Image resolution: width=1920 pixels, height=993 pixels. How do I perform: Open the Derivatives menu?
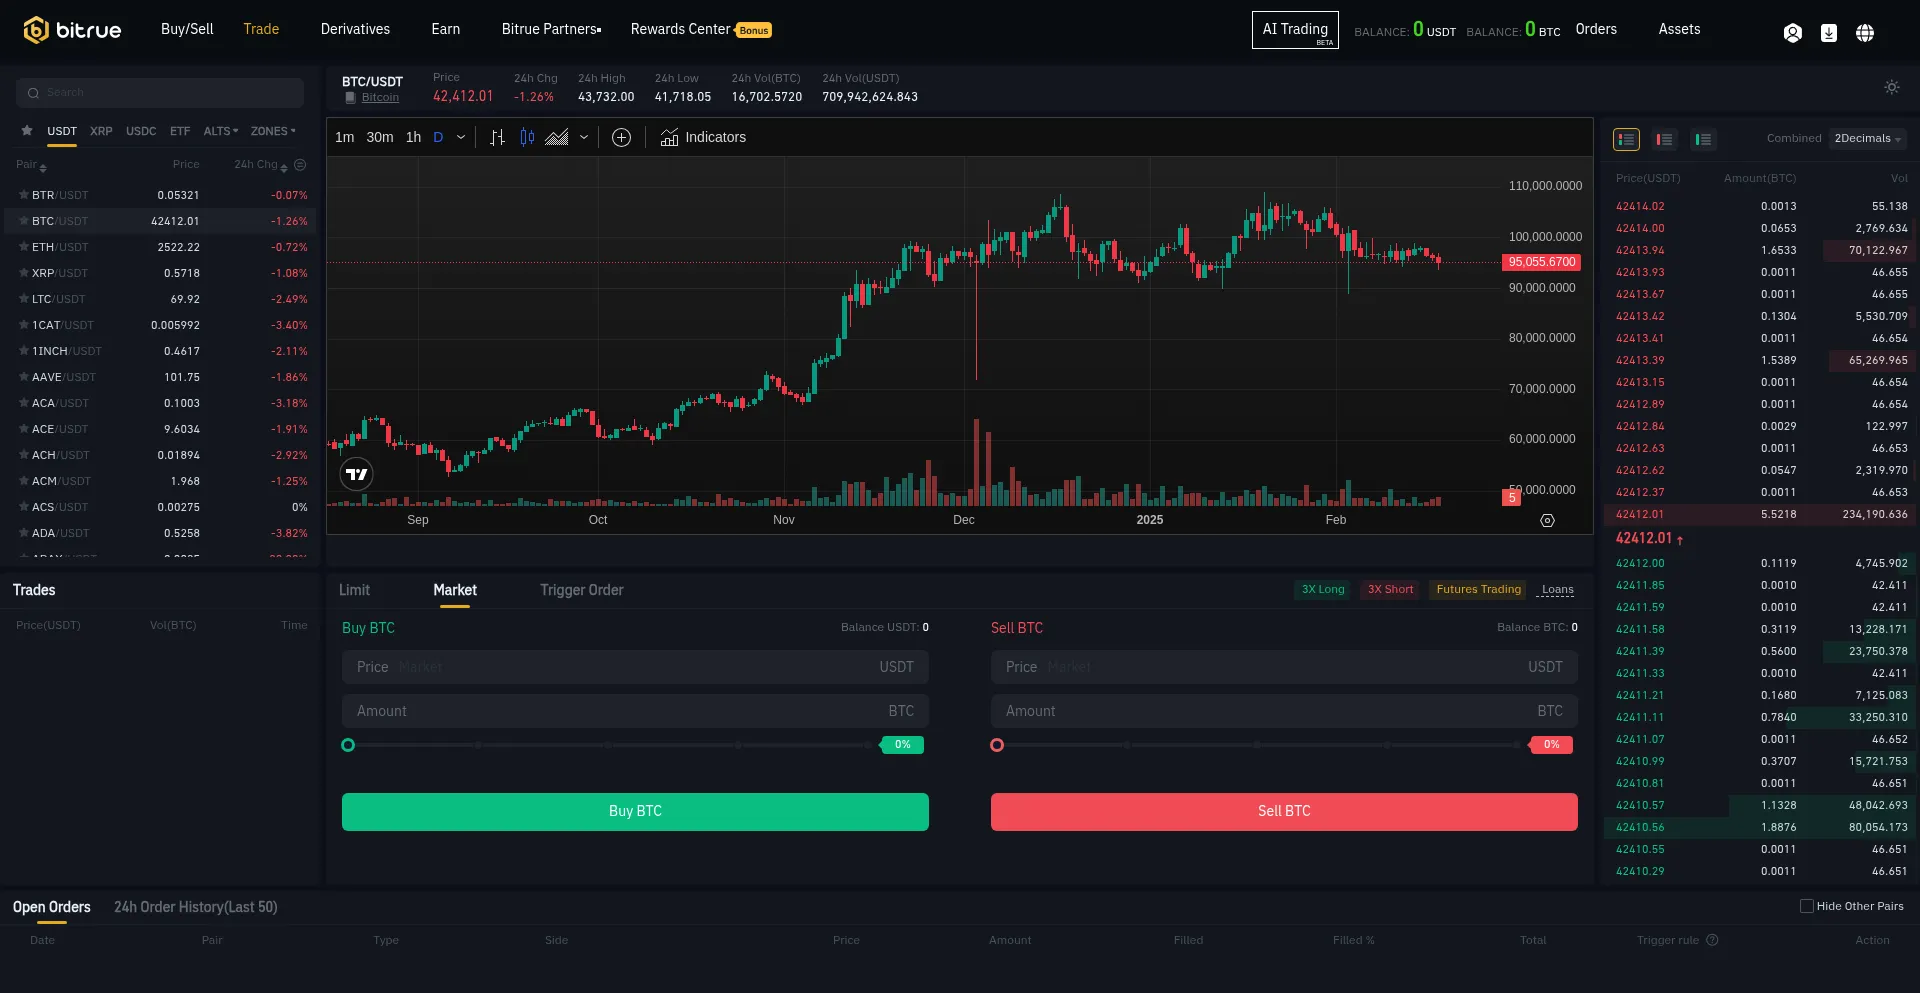[x=355, y=29]
